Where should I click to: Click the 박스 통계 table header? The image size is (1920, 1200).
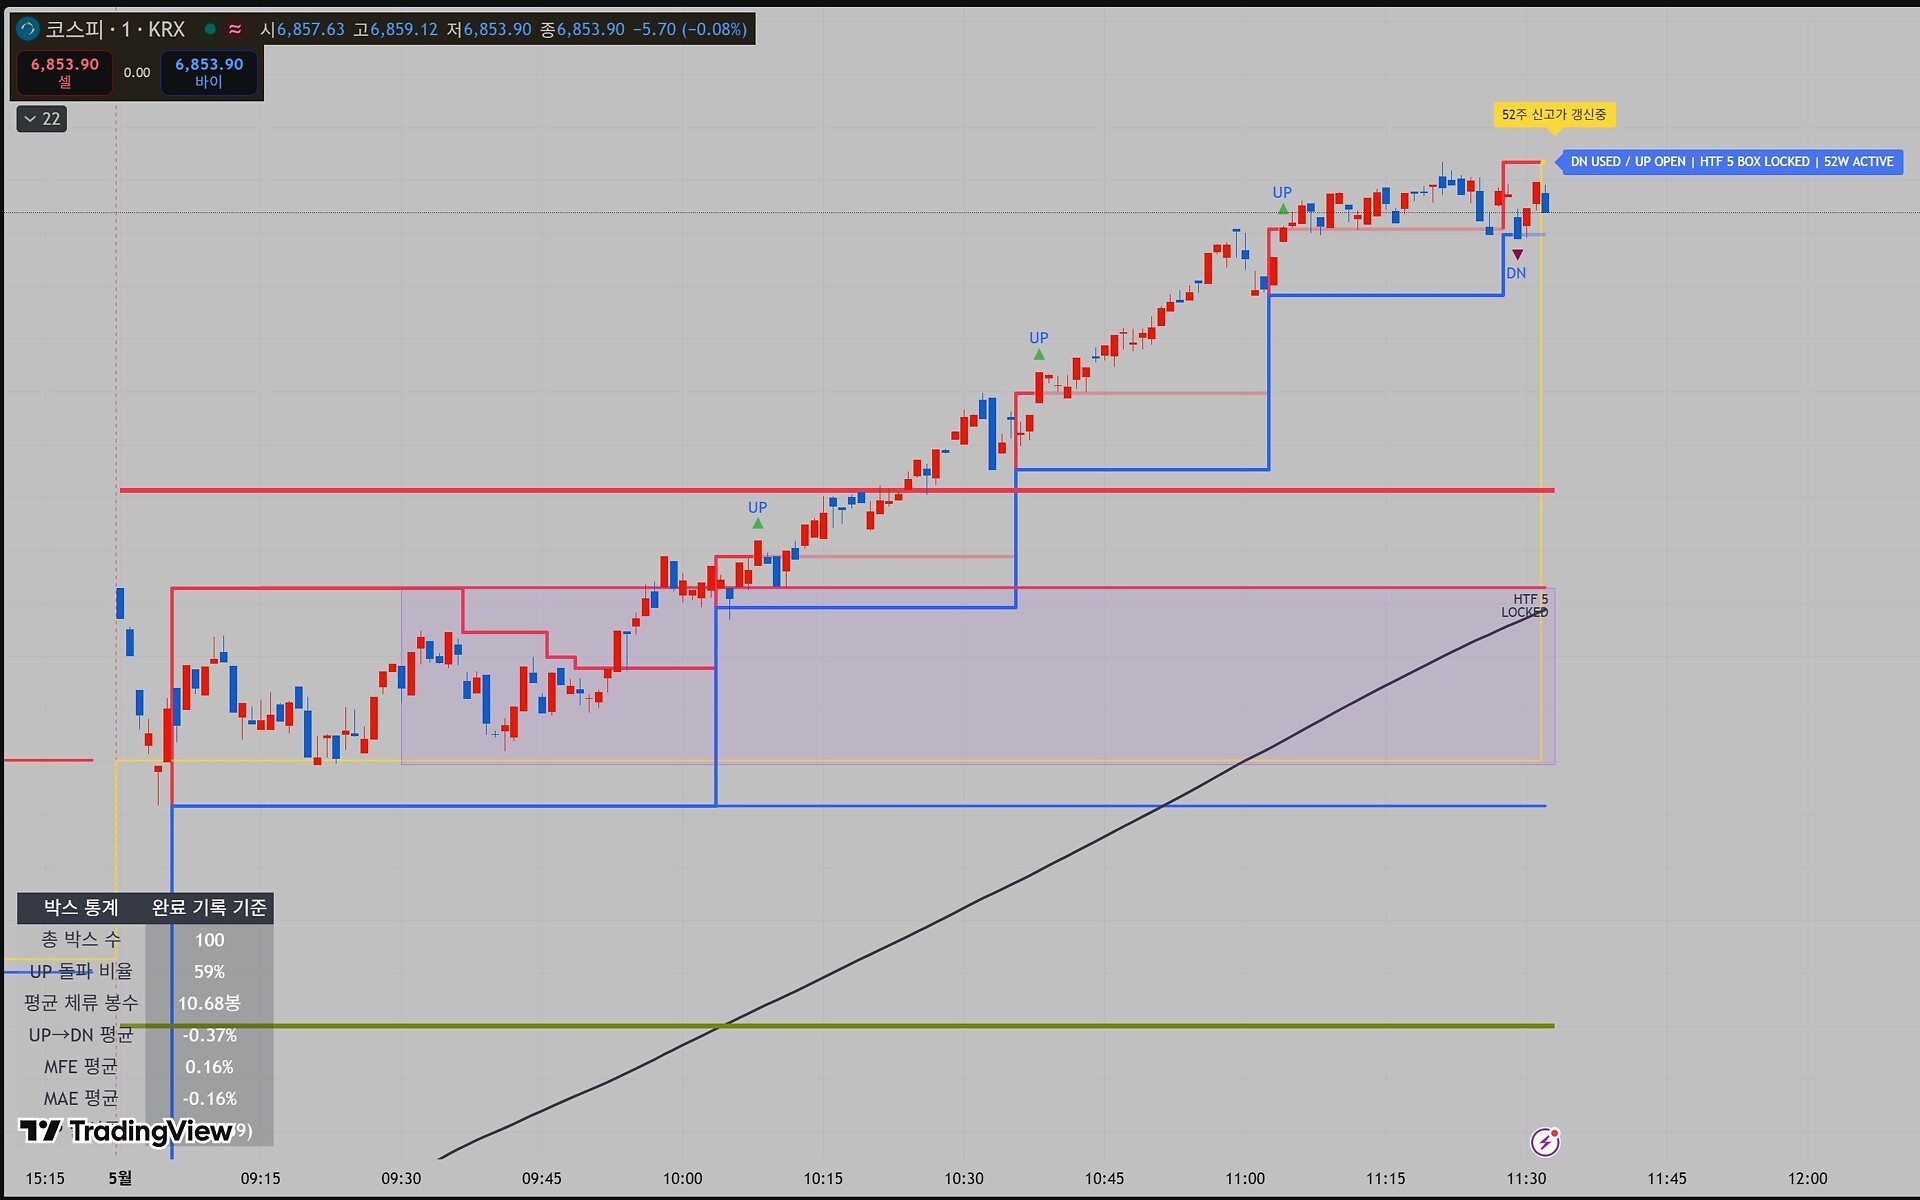tap(81, 908)
